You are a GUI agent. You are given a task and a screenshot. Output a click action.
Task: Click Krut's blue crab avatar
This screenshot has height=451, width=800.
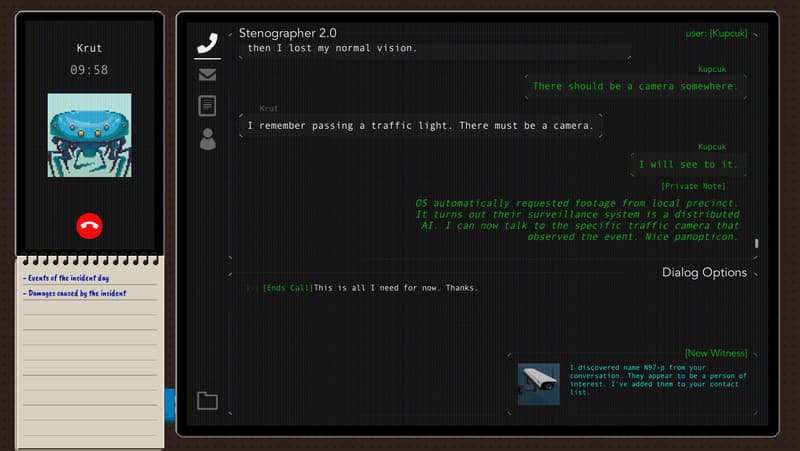coord(89,135)
